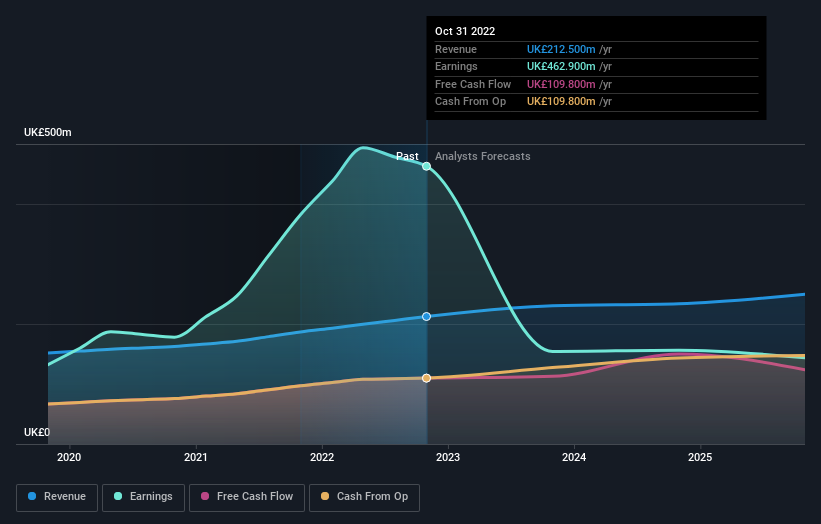Click the Analysts Forecasts label
The image size is (821, 524).
[x=483, y=157]
